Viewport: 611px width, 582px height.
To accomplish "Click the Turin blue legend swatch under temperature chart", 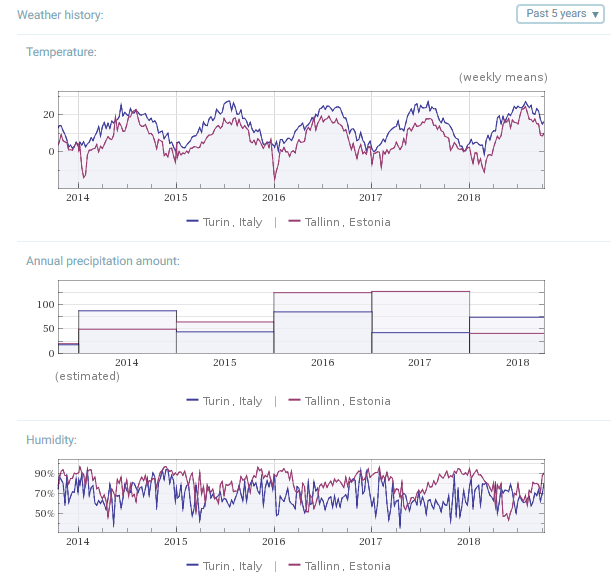I will tap(192, 221).
